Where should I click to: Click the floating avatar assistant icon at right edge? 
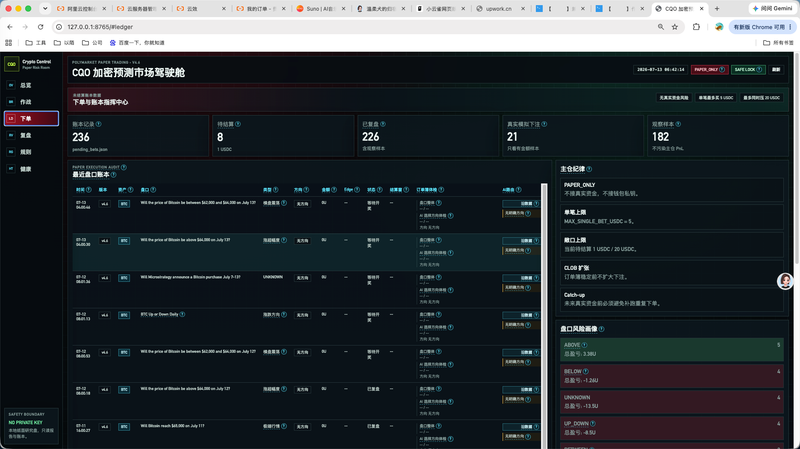pyautogui.click(x=785, y=281)
